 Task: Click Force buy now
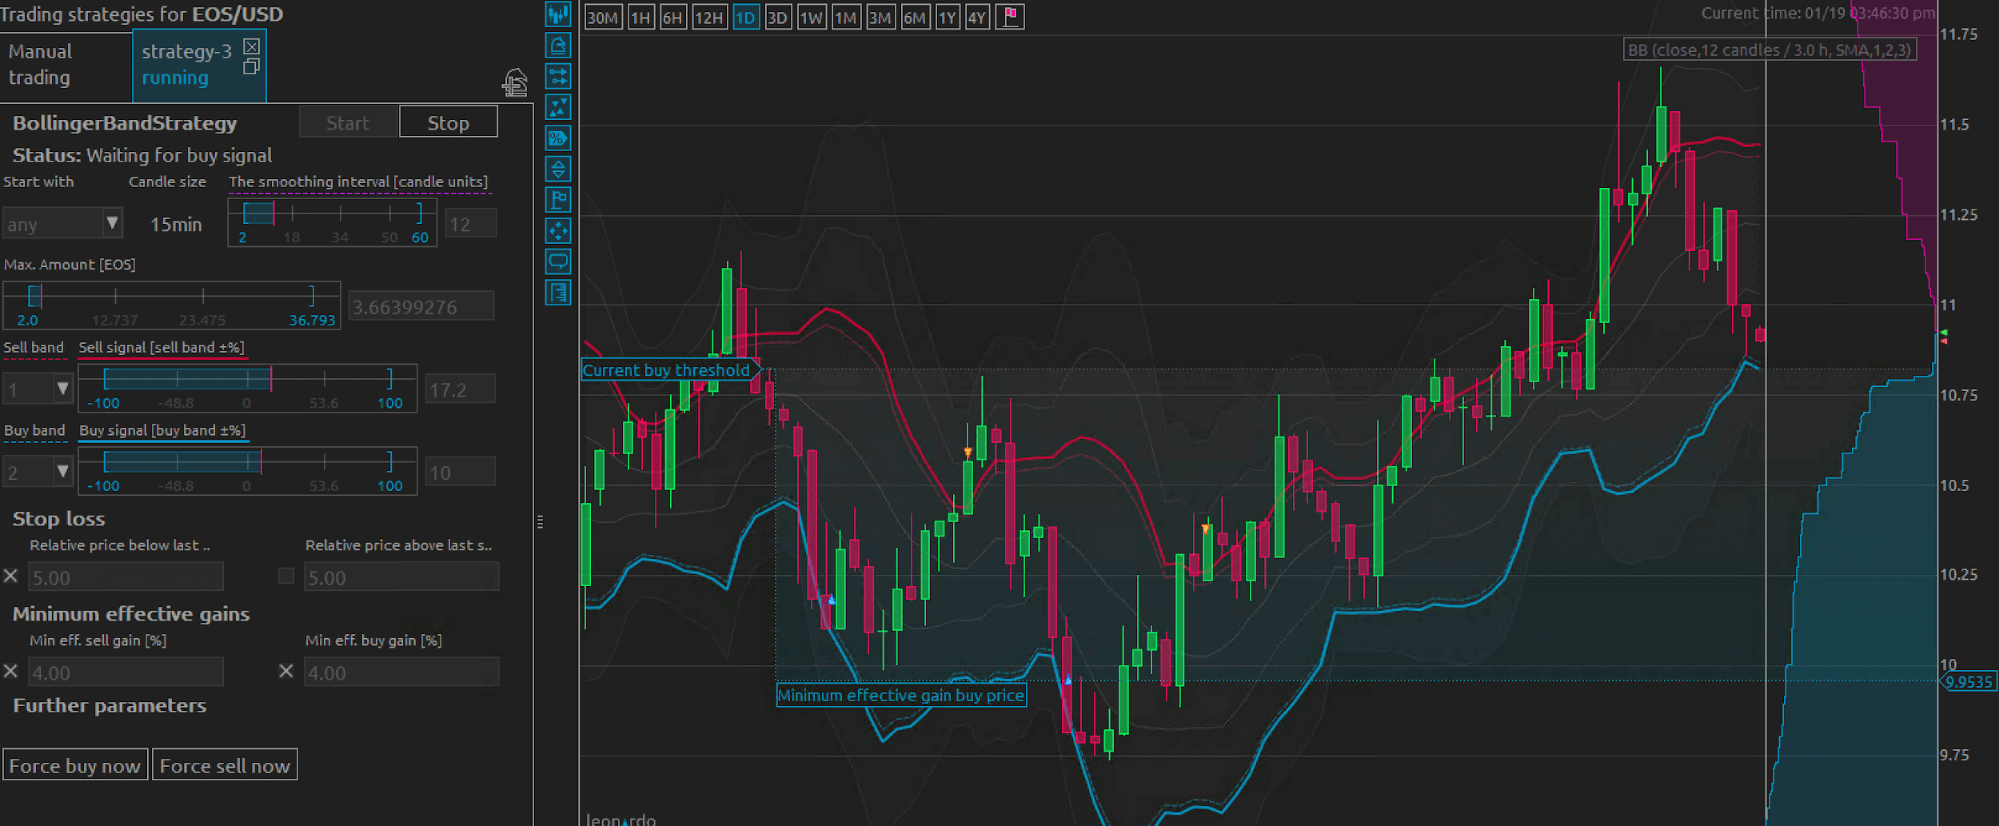coord(75,766)
